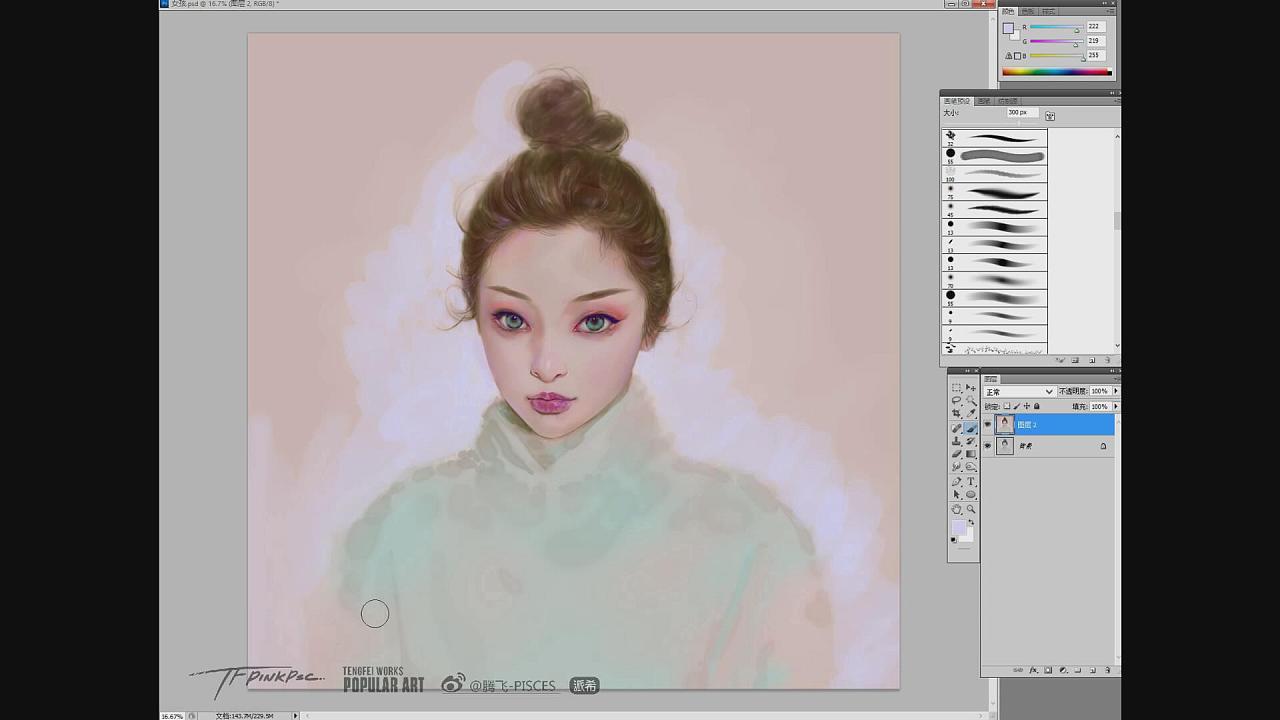Image resolution: width=1280 pixels, height=720 pixels.
Task: Reset default foreground and background colors
Action: click(x=953, y=540)
